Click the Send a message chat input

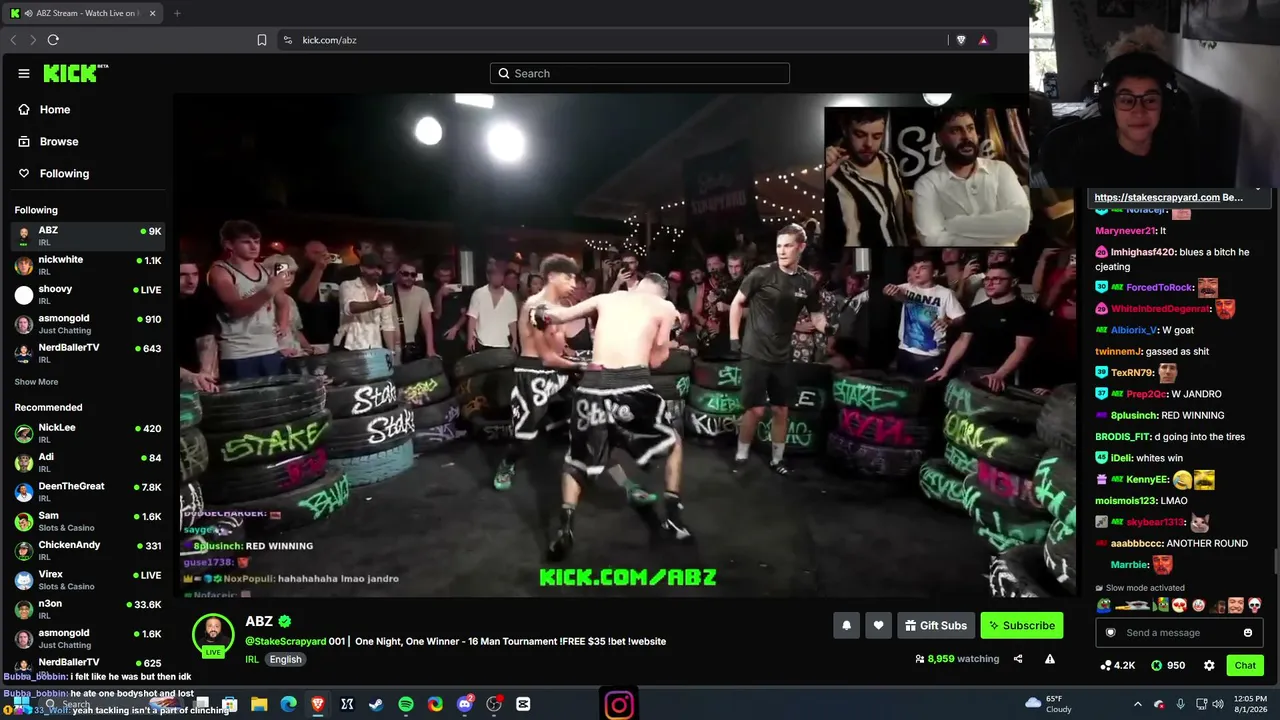[1180, 632]
